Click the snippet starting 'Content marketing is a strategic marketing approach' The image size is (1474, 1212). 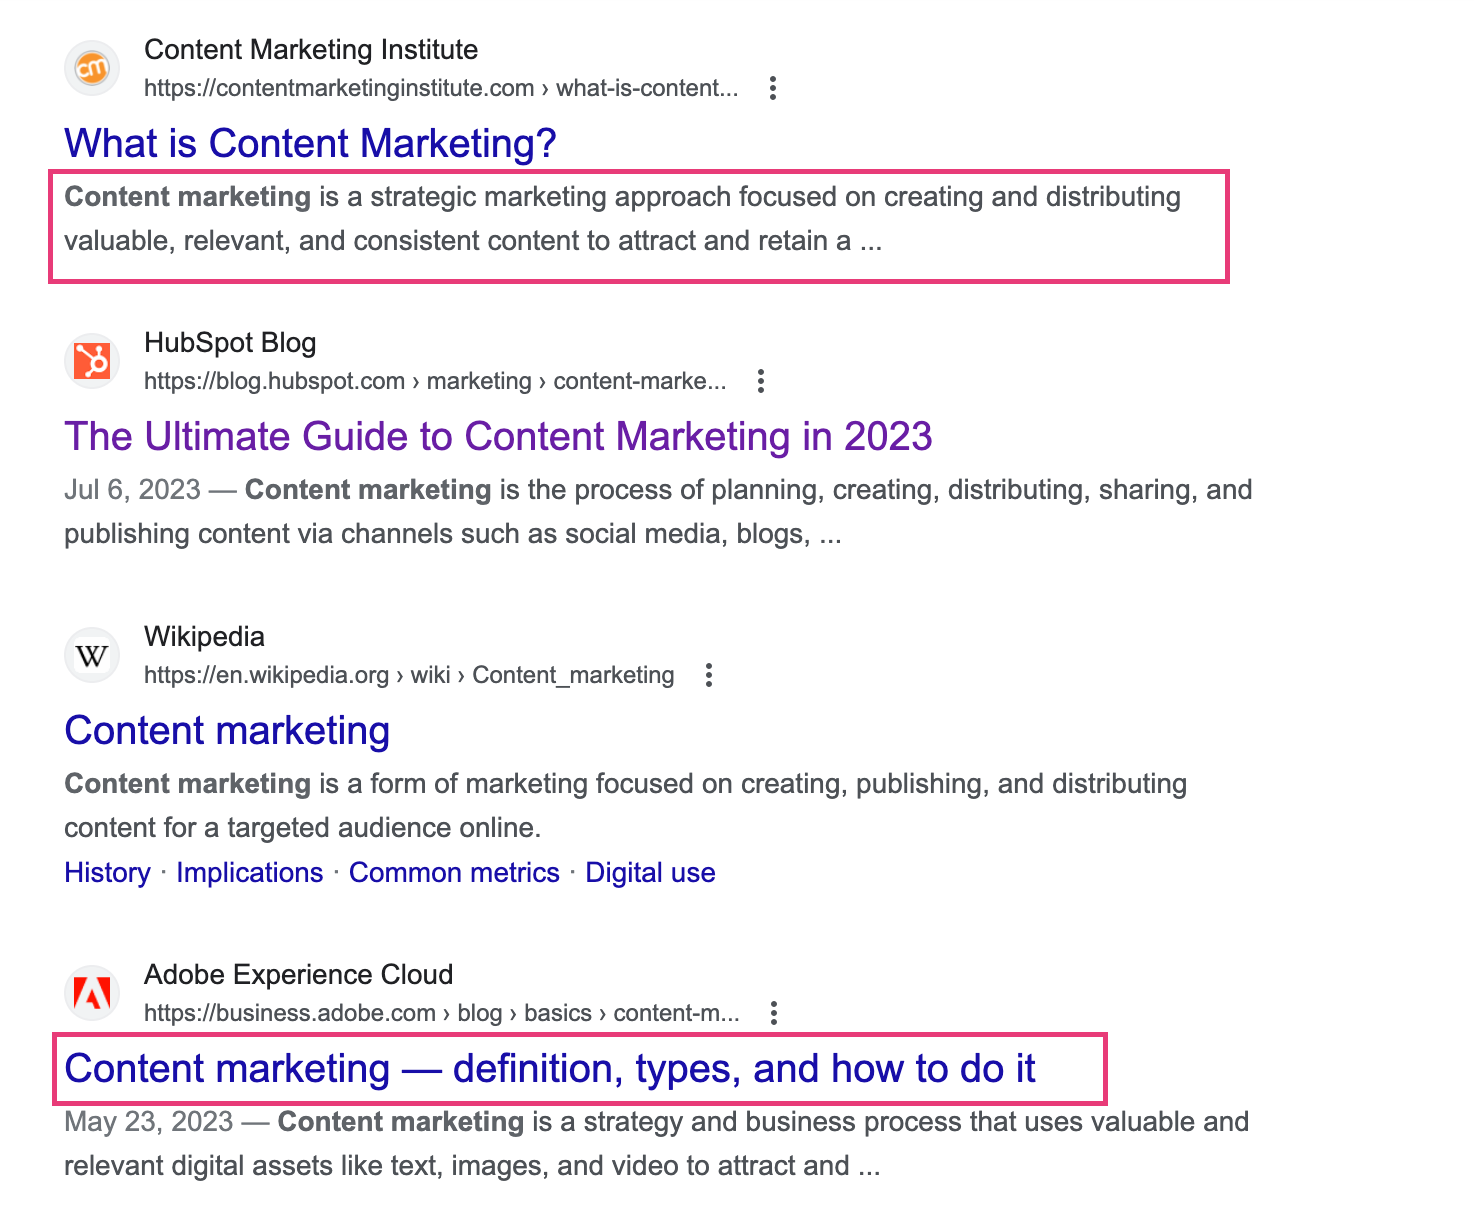(x=622, y=218)
